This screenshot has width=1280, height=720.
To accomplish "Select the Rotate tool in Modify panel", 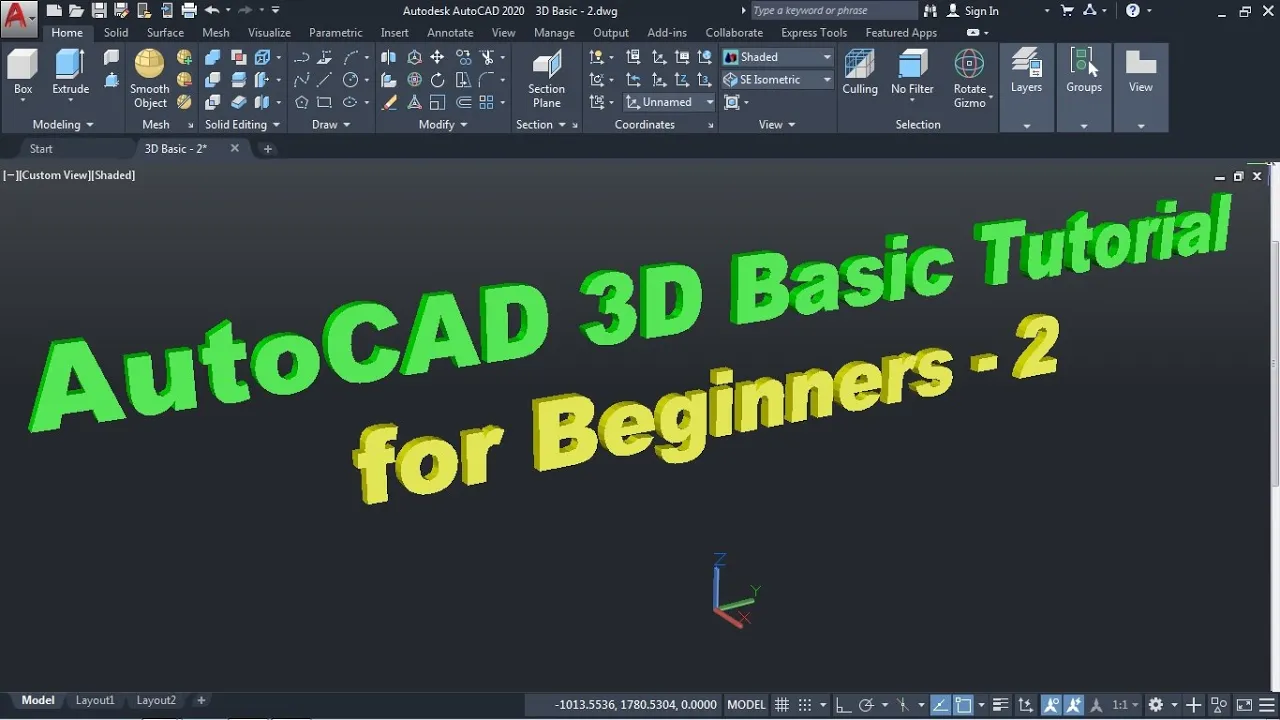I will pos(437,80).
